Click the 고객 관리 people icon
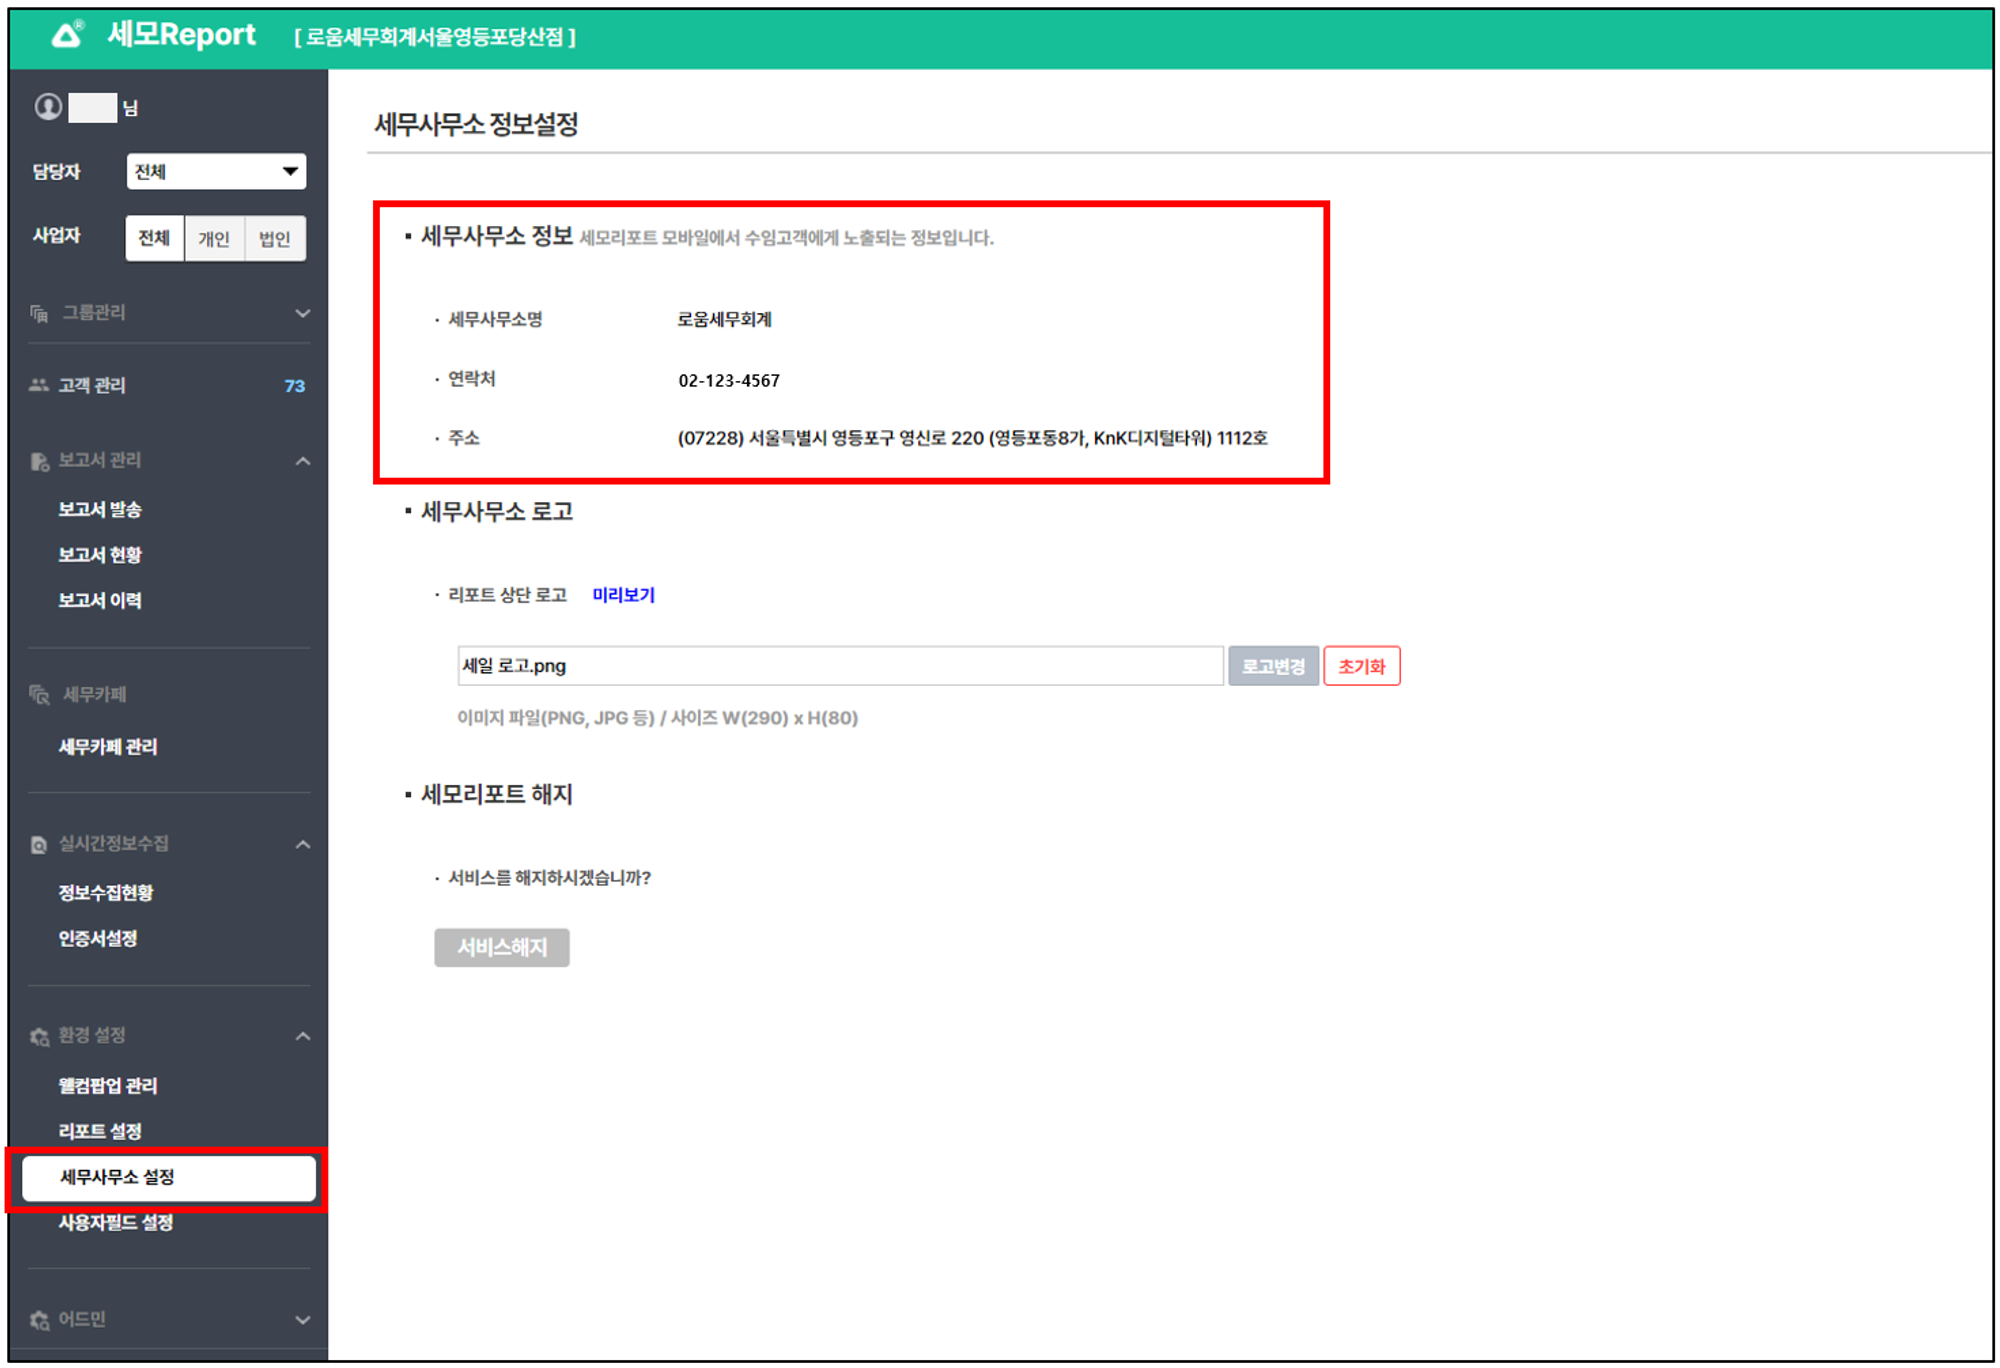Viewport: 2000px width, 1368px height. tap(39, 385)
